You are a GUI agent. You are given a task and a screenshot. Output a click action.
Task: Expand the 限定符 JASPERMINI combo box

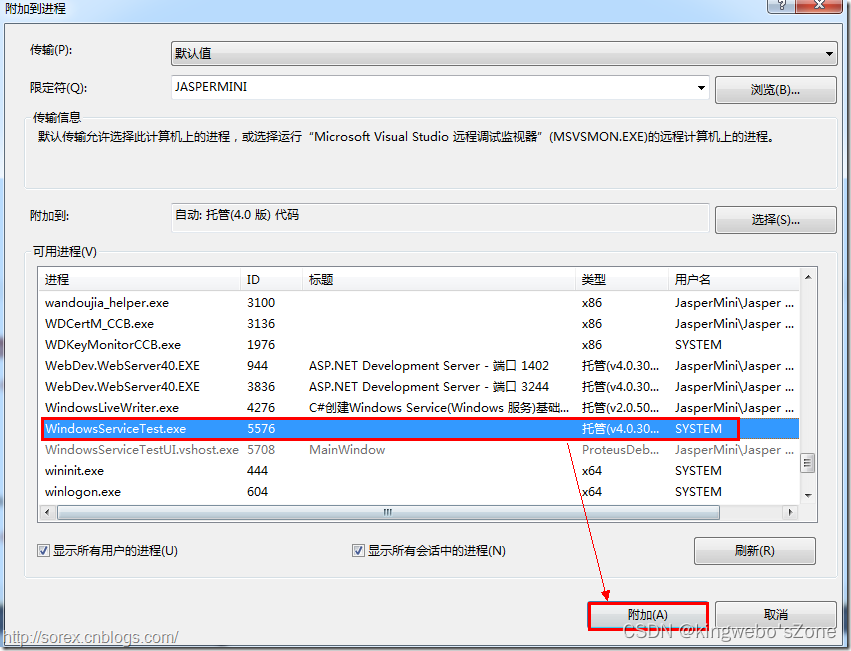[x=700, y=88]
